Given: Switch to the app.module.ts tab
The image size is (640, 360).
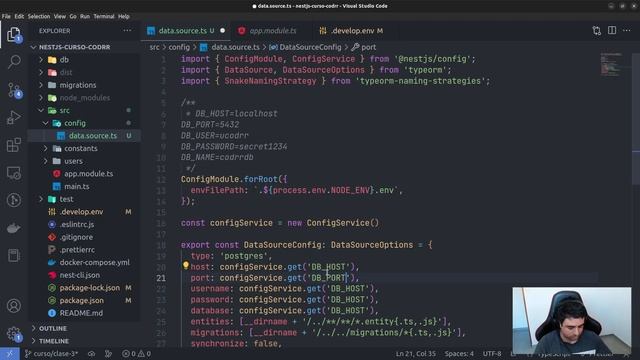Looking at the screenshot, I should click(x=273, y=31).
